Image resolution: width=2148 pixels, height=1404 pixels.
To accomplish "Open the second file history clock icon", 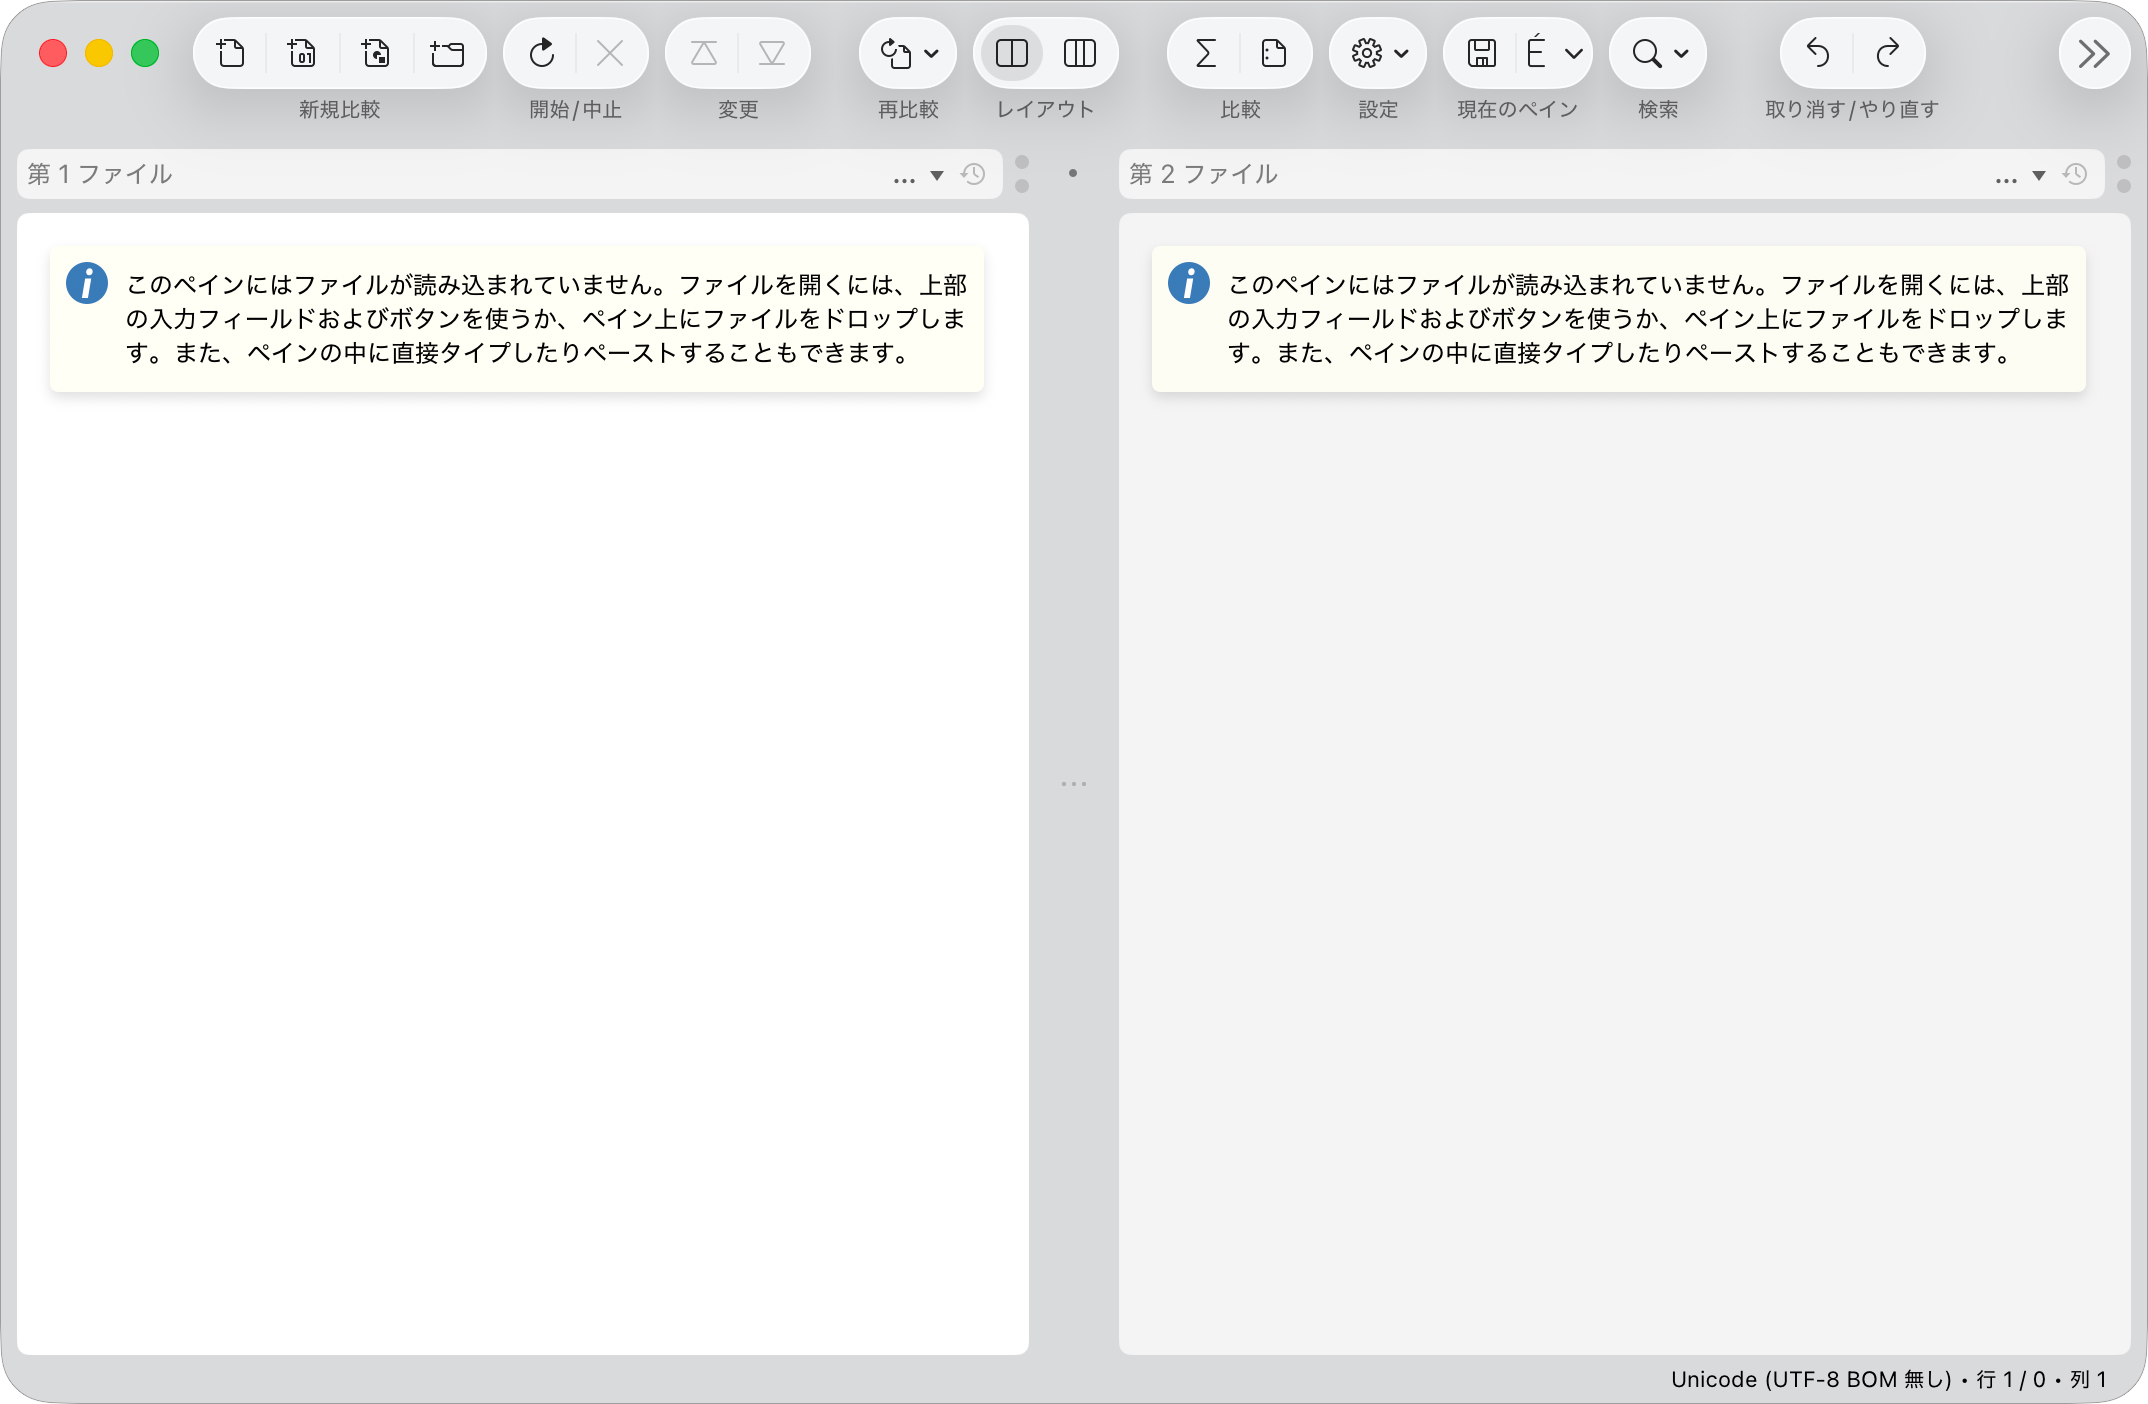I will coord(2075,174).
